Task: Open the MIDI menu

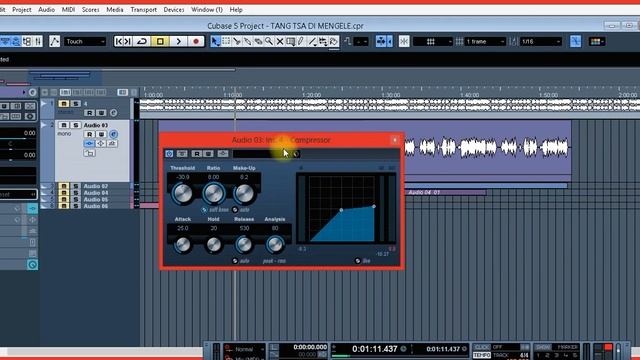Action: pos(68,9)
